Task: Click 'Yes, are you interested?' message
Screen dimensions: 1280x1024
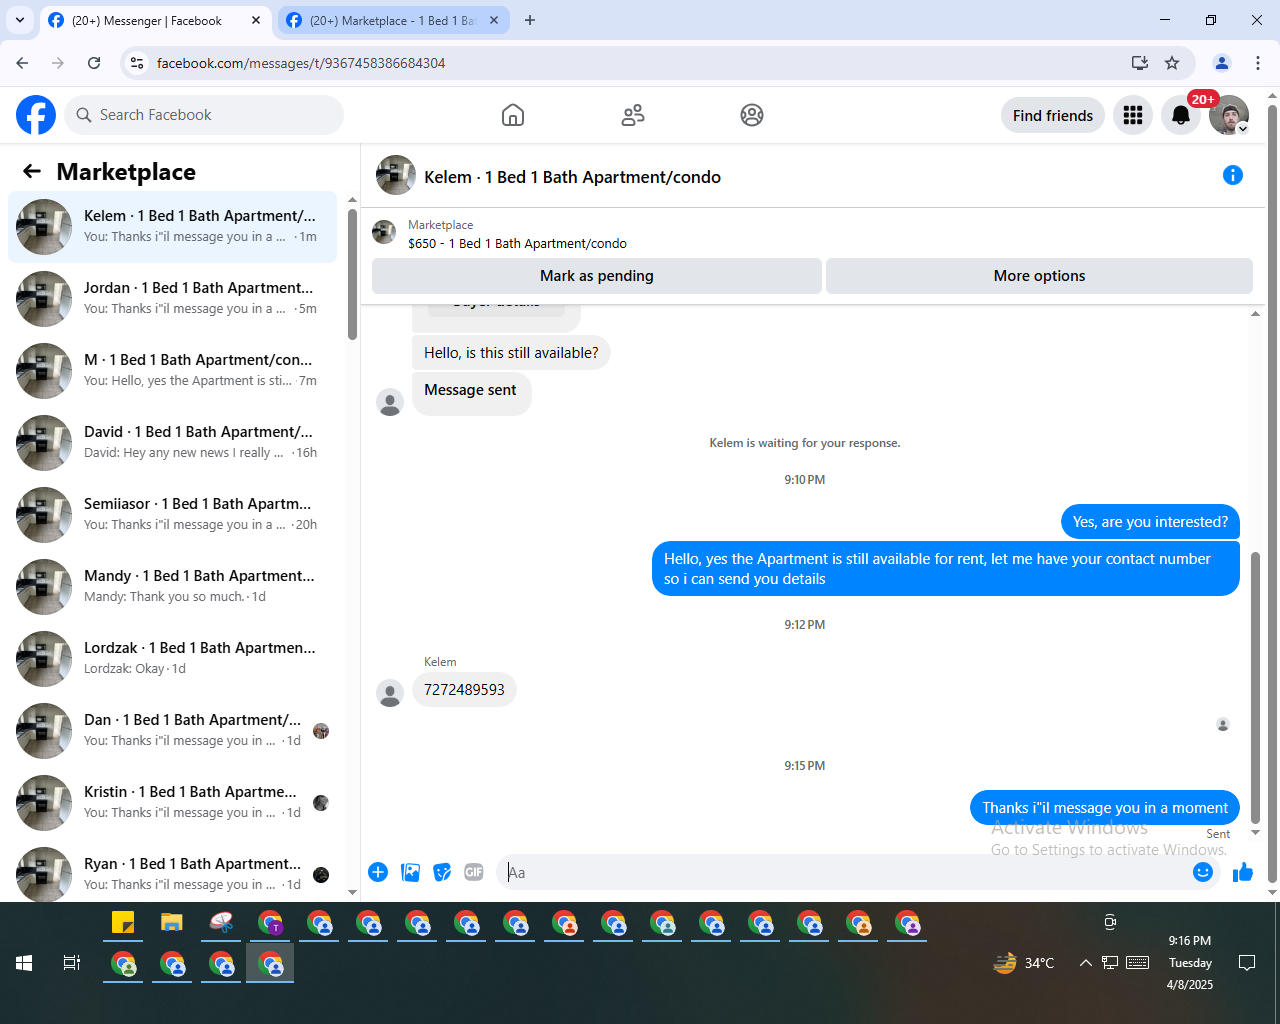Action: [1150, 522]
